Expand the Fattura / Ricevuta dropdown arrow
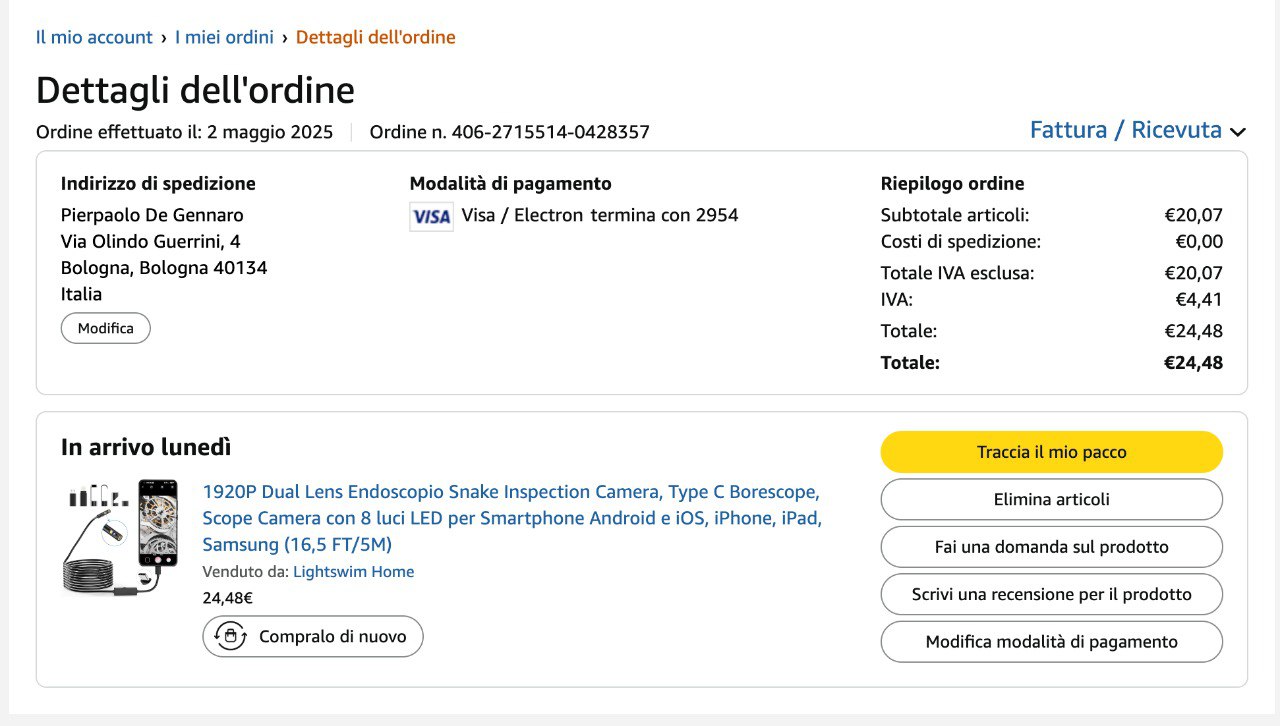 click(1238, 132)
